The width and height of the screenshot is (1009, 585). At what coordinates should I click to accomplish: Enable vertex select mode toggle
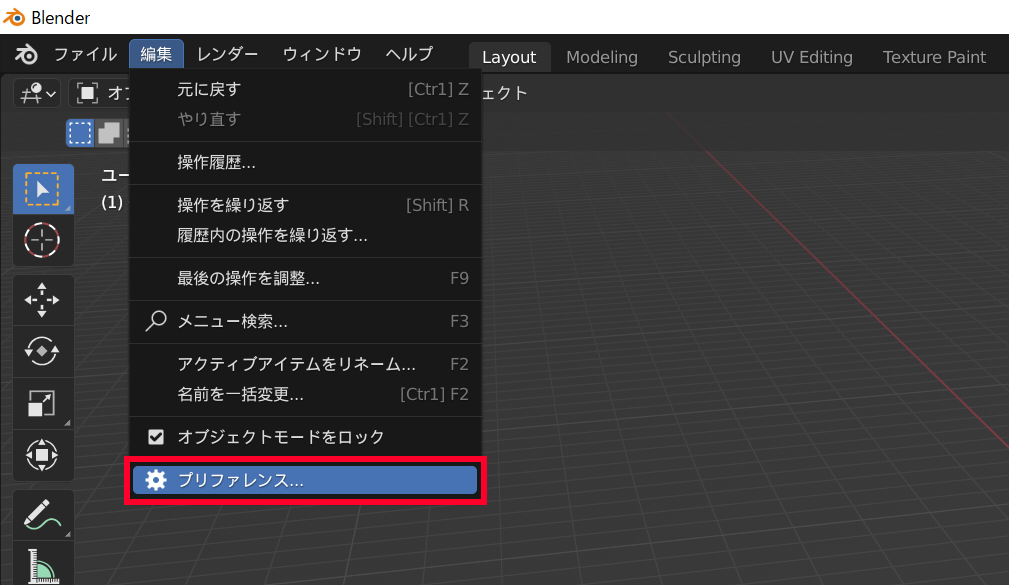(x=80, y=132)
